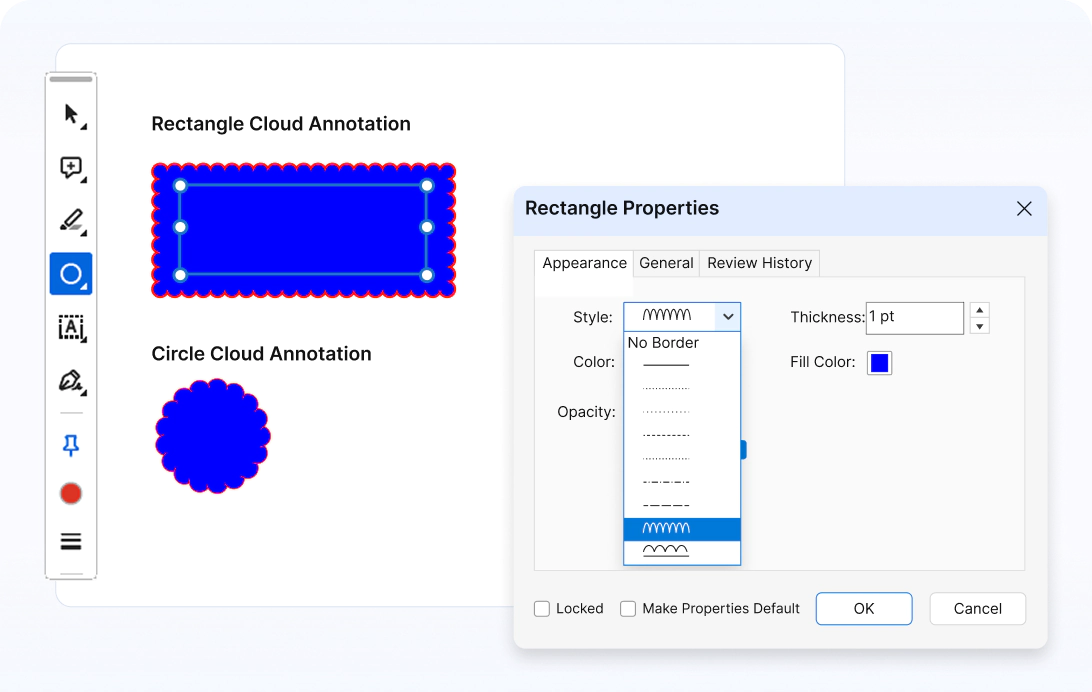Activate the circle shape annotation tool
This screenshot has width=1092, height=692.
[x=71, y=274]
